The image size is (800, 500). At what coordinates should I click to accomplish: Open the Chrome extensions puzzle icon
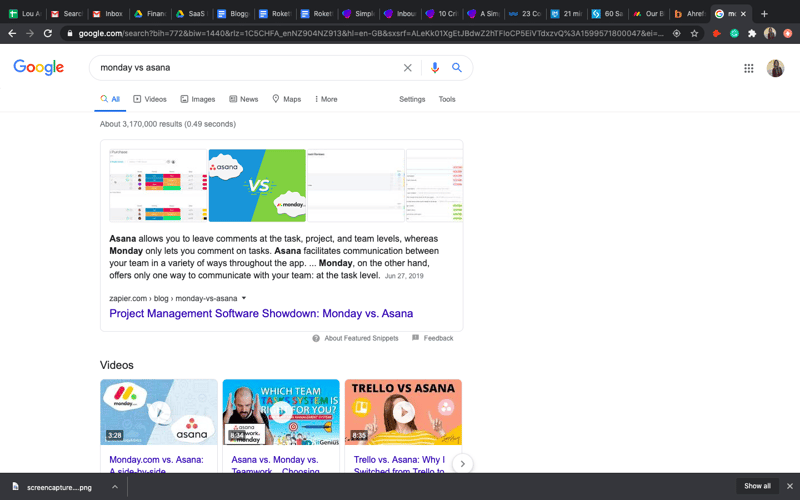coord(752,34)
